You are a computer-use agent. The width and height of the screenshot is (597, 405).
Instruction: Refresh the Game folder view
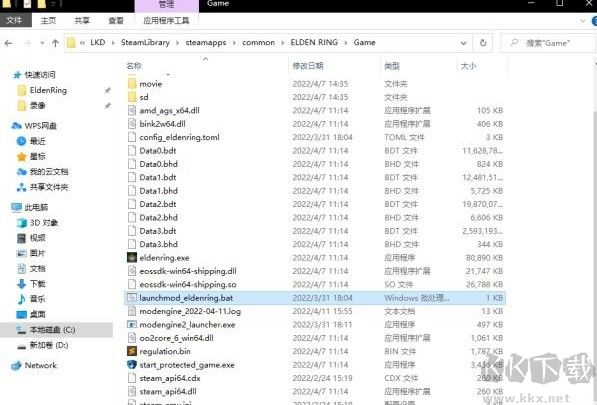(483, 43)
